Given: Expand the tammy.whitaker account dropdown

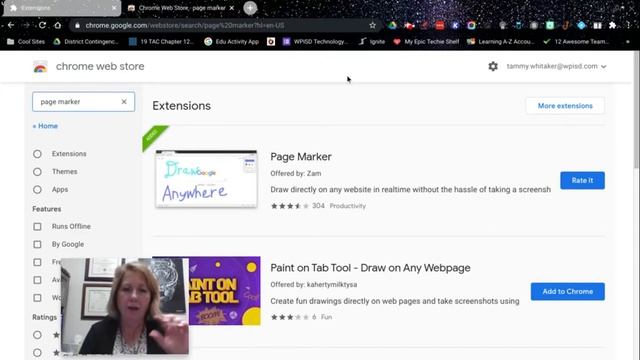Looking at the screenshot, I should 556,66.
